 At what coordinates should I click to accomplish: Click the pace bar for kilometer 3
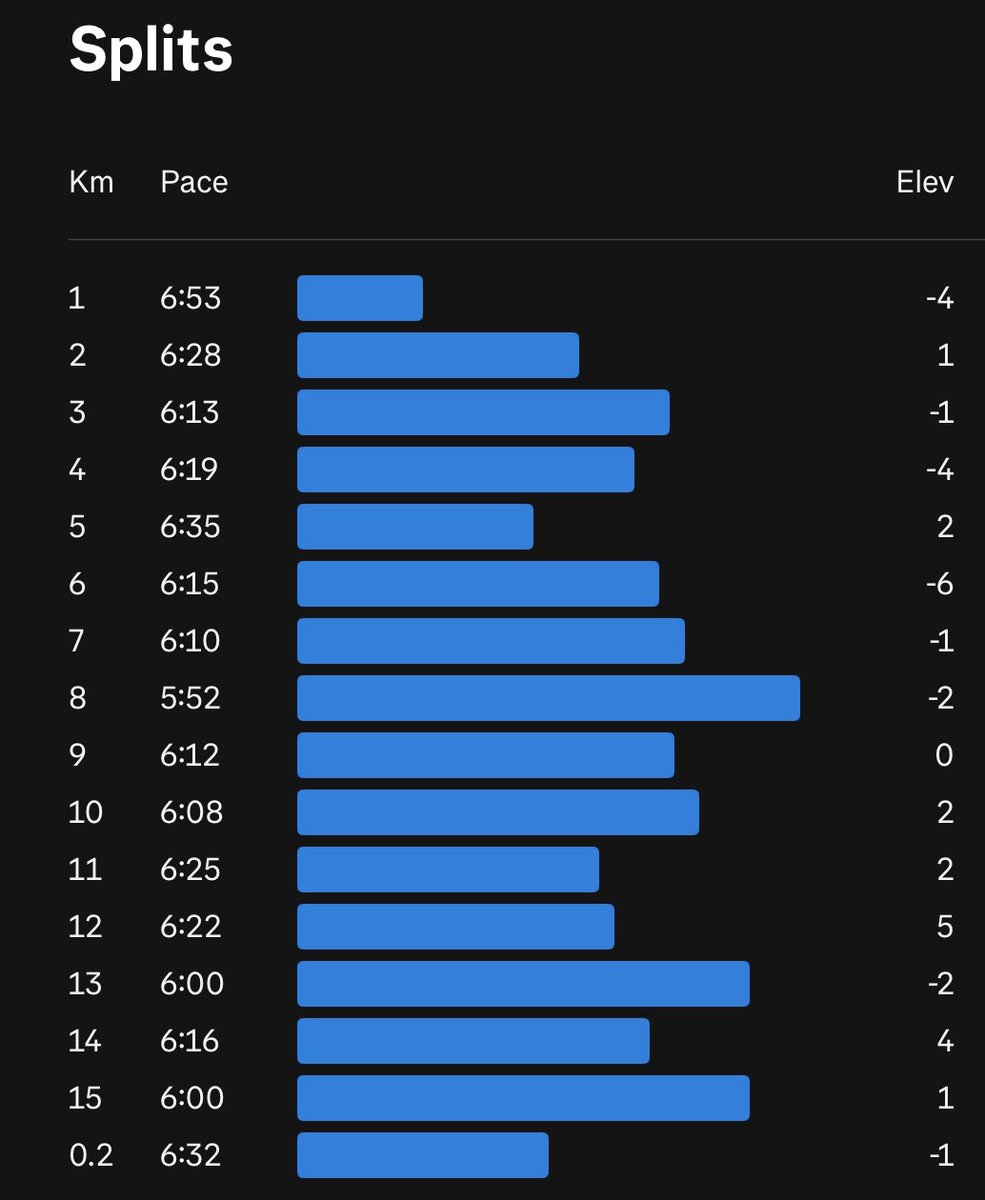pos(483,412)
